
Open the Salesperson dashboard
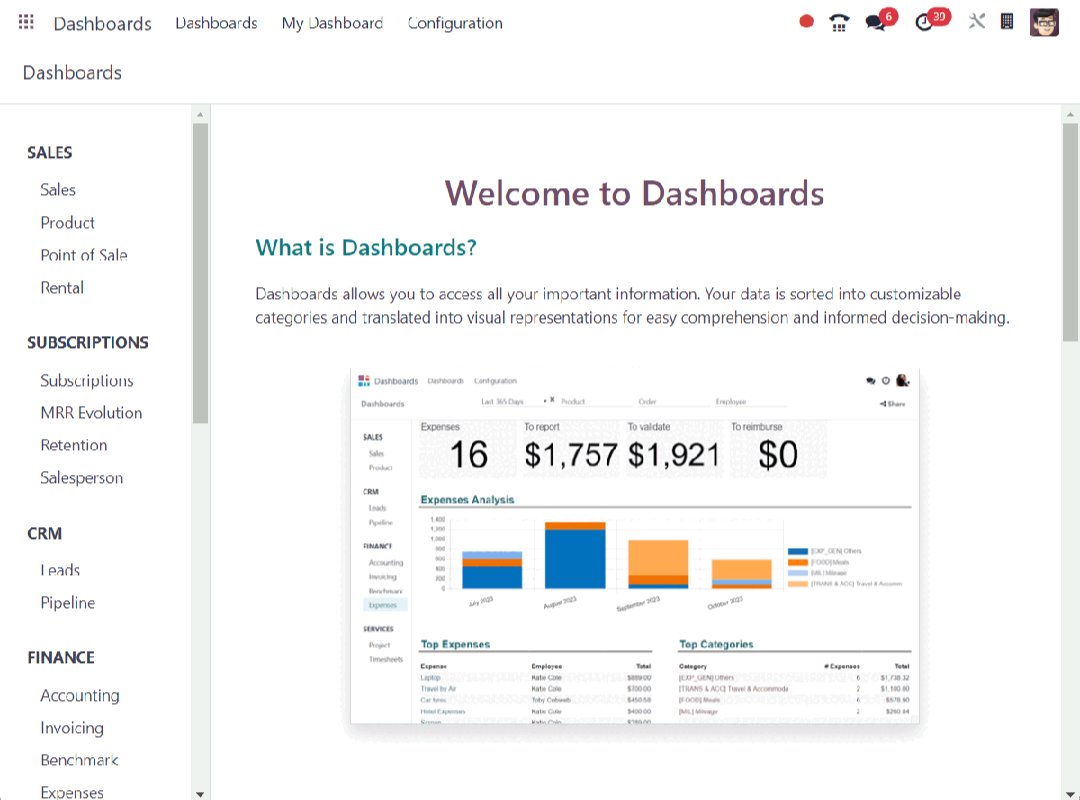tap(82, 478)
